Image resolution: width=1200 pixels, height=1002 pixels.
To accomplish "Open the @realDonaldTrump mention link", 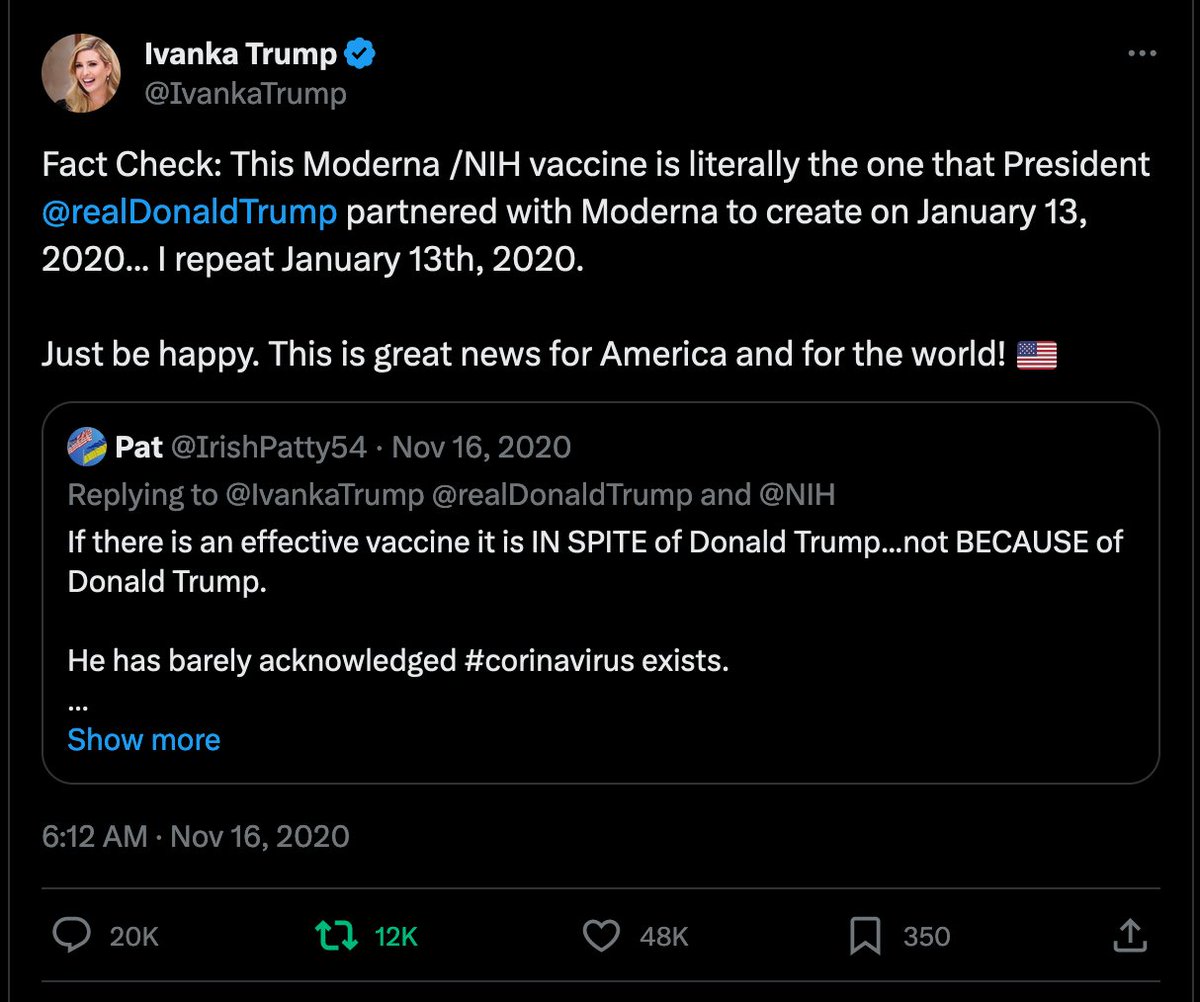I will (189, 212).
